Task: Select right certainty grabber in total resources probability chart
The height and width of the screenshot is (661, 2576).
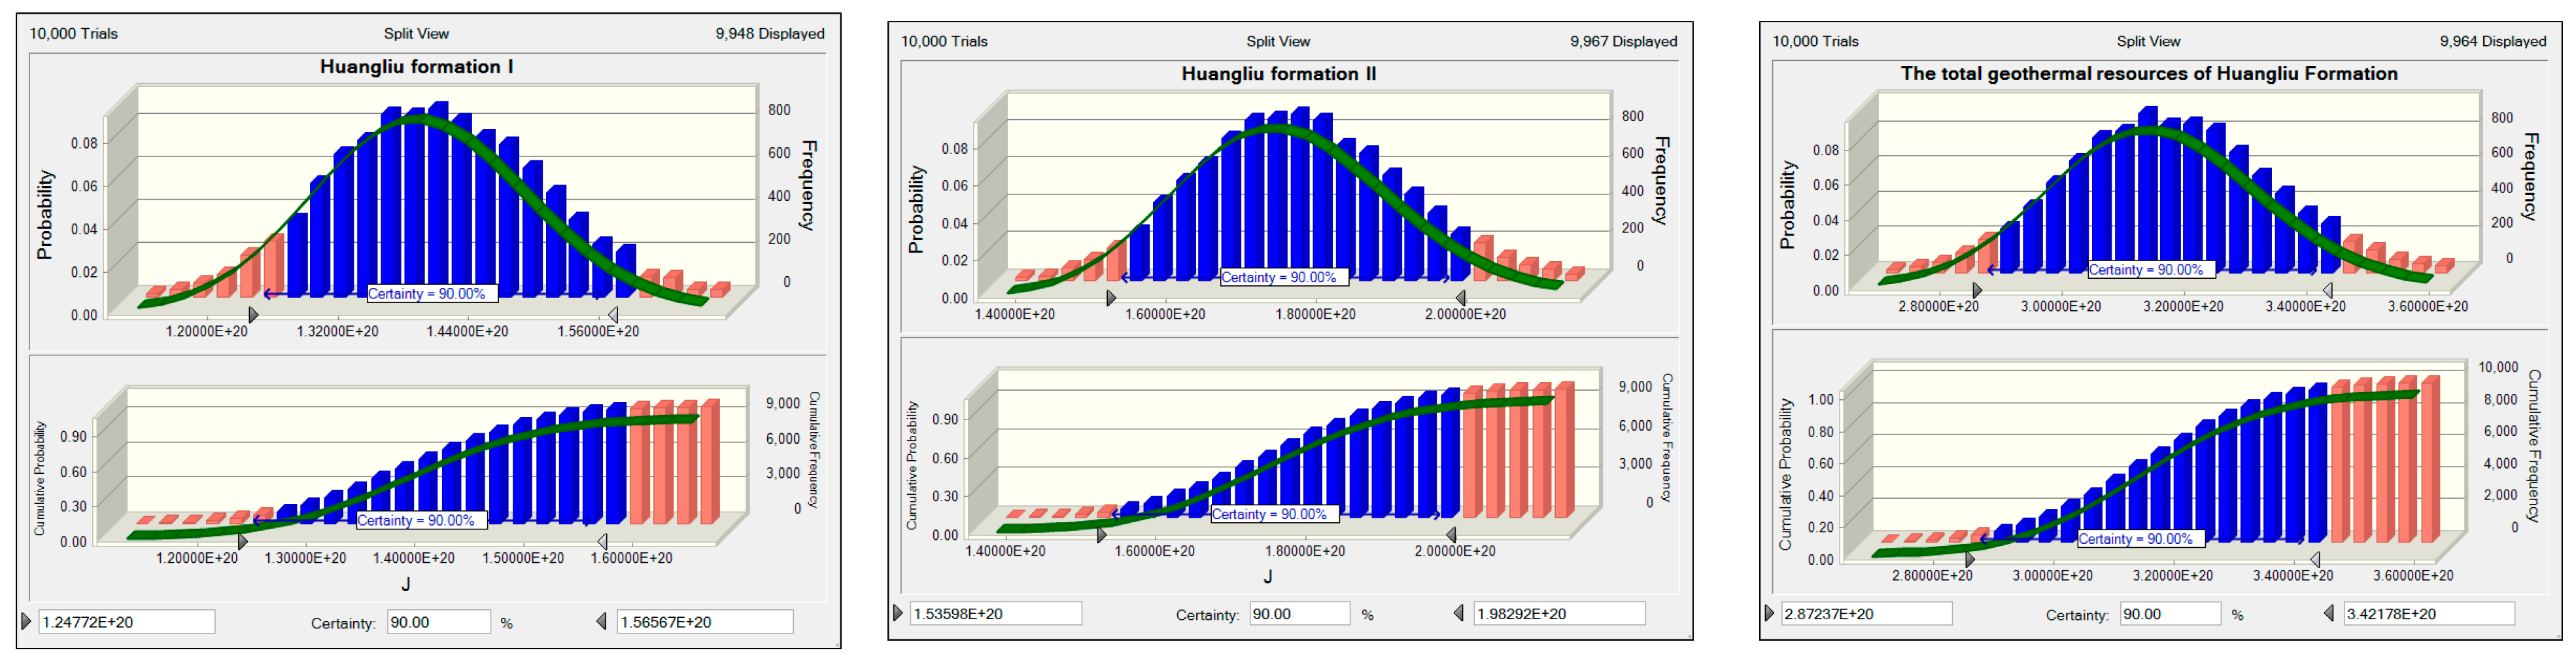Action: [x=2328, y=290]
